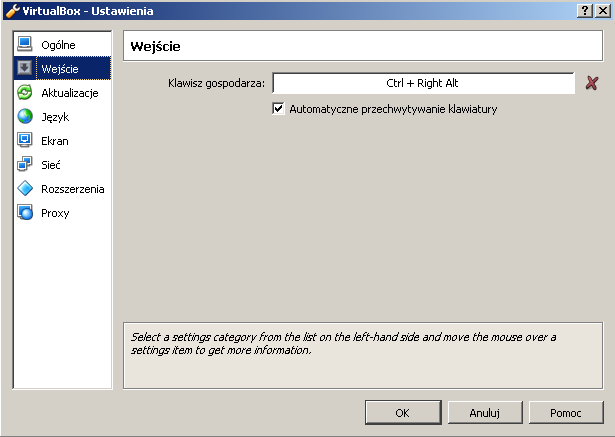Click the Proxy icon in sidebar

(x=25, y=213)
